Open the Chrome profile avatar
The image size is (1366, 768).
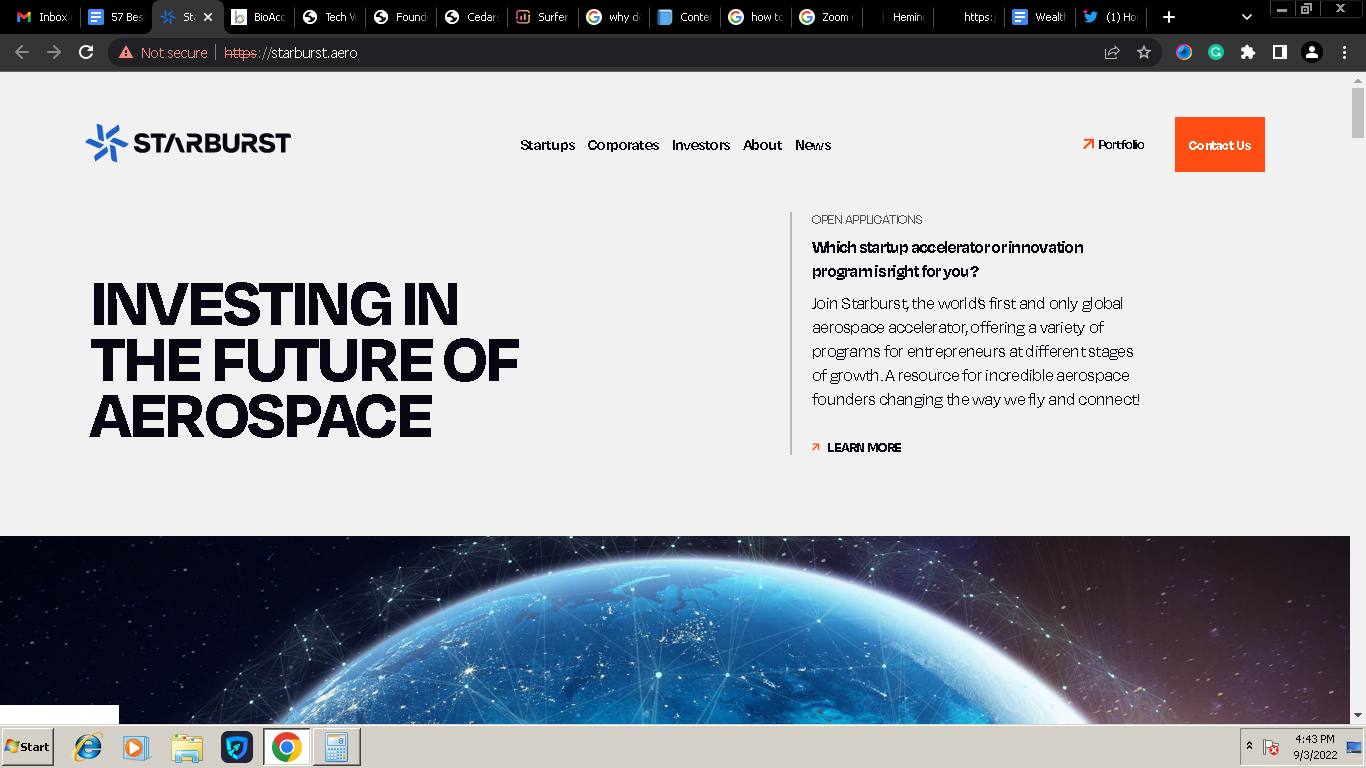coord(1312,53)
